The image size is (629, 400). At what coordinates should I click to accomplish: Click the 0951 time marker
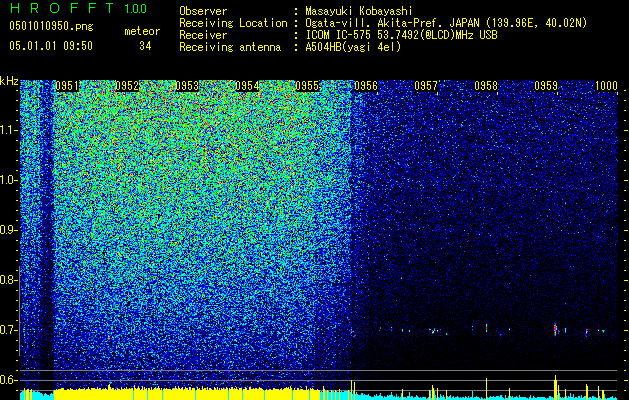tap(67, 86)
